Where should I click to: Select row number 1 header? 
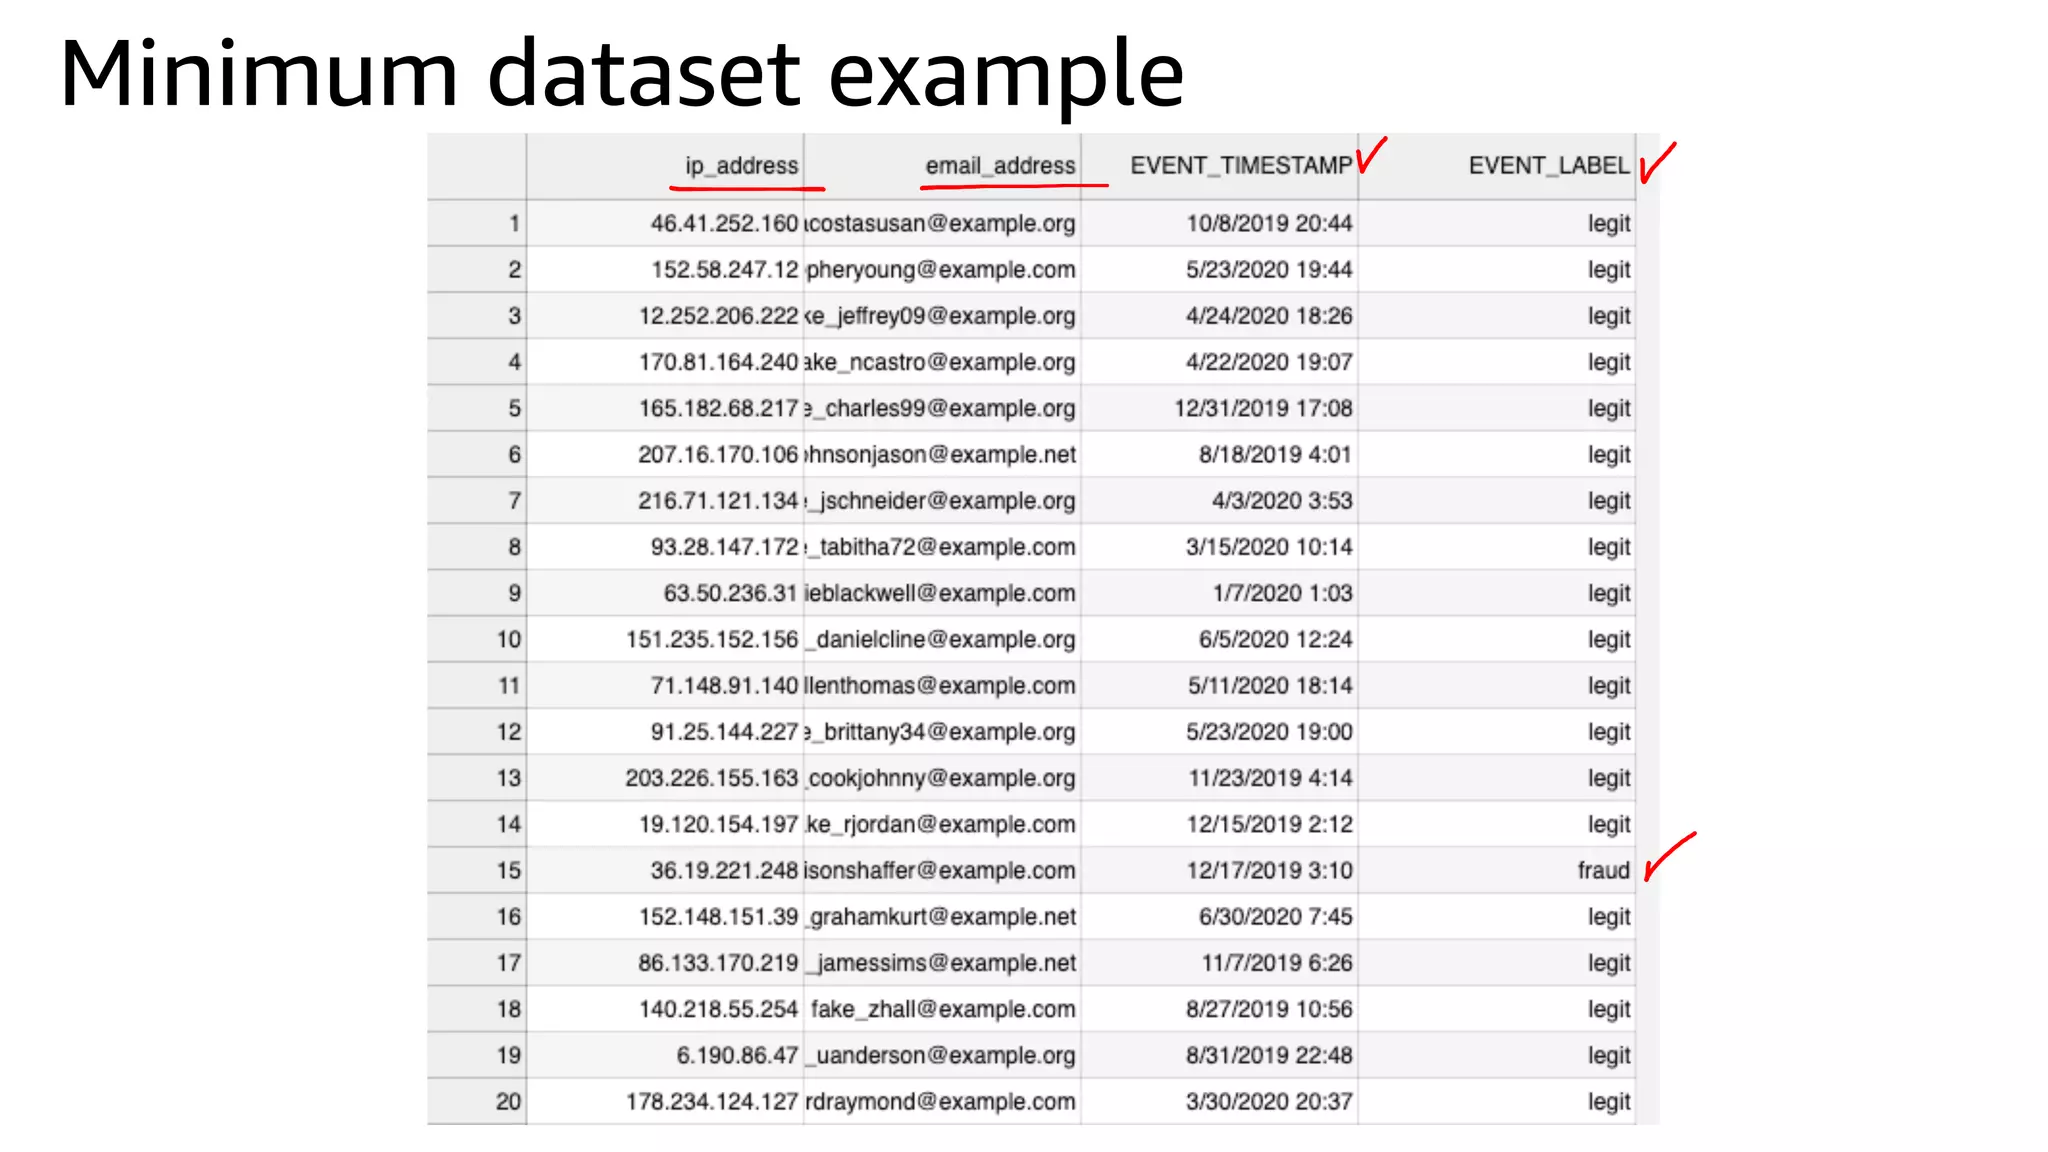point(477,223)
